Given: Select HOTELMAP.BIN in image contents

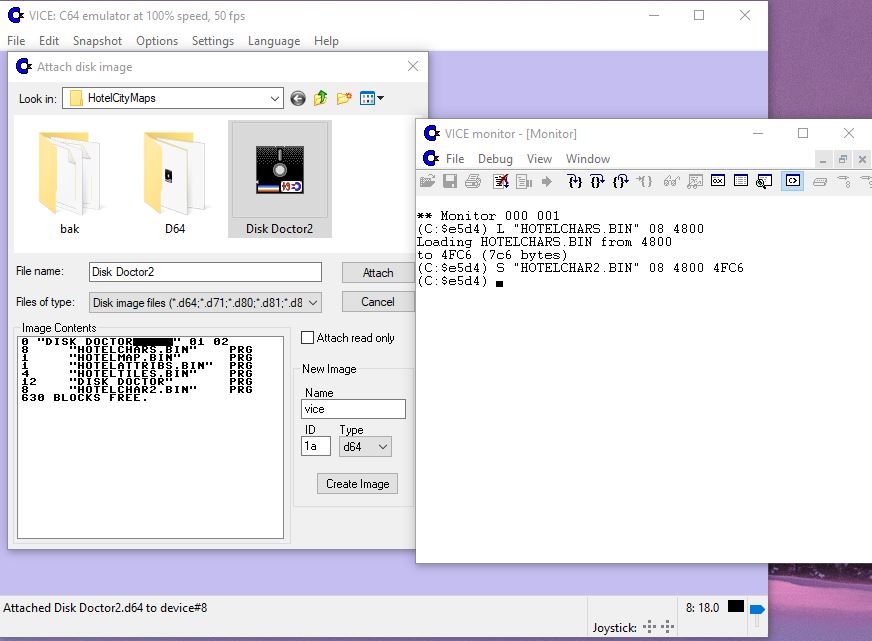Looking at the screenshot, I should tap(137, 357).
